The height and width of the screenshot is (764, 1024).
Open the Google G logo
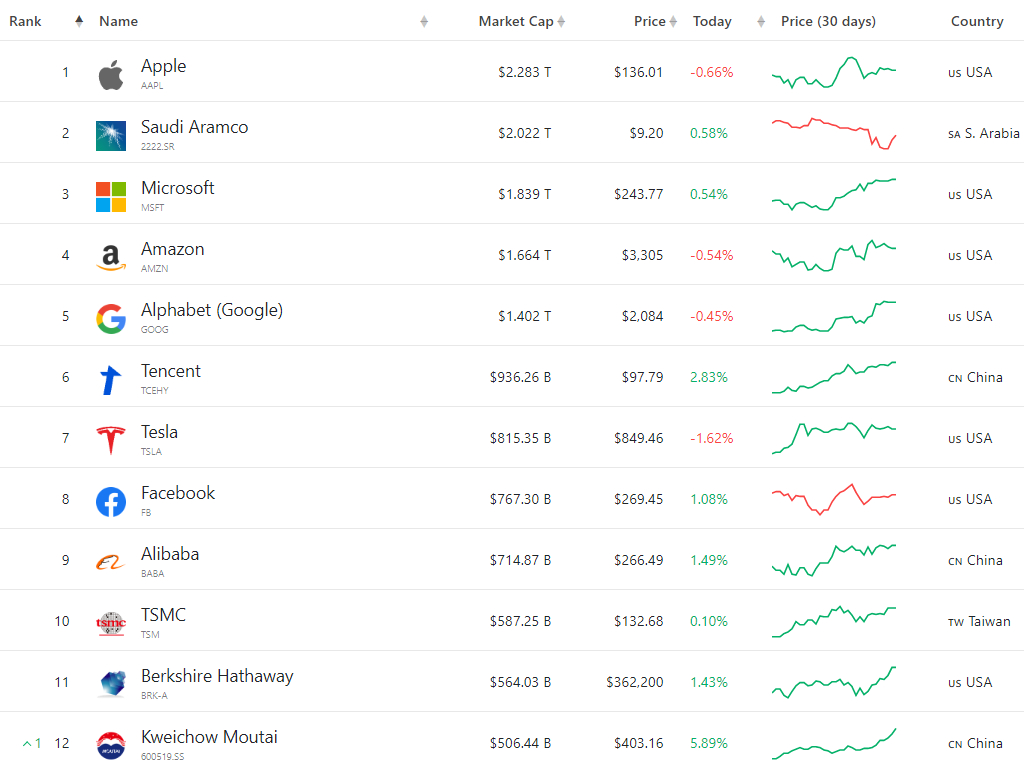coord(111,319)
